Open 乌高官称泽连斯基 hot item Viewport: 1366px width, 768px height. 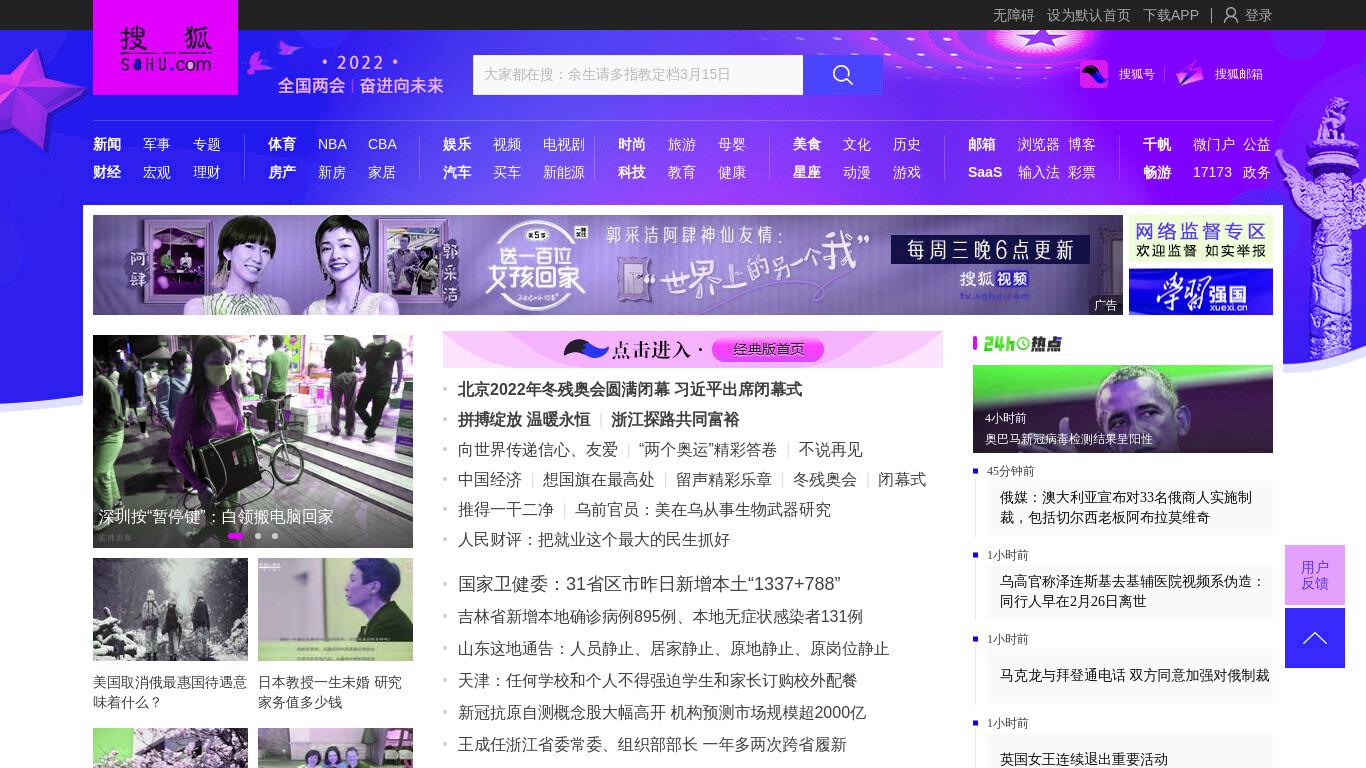(1132, 591)
